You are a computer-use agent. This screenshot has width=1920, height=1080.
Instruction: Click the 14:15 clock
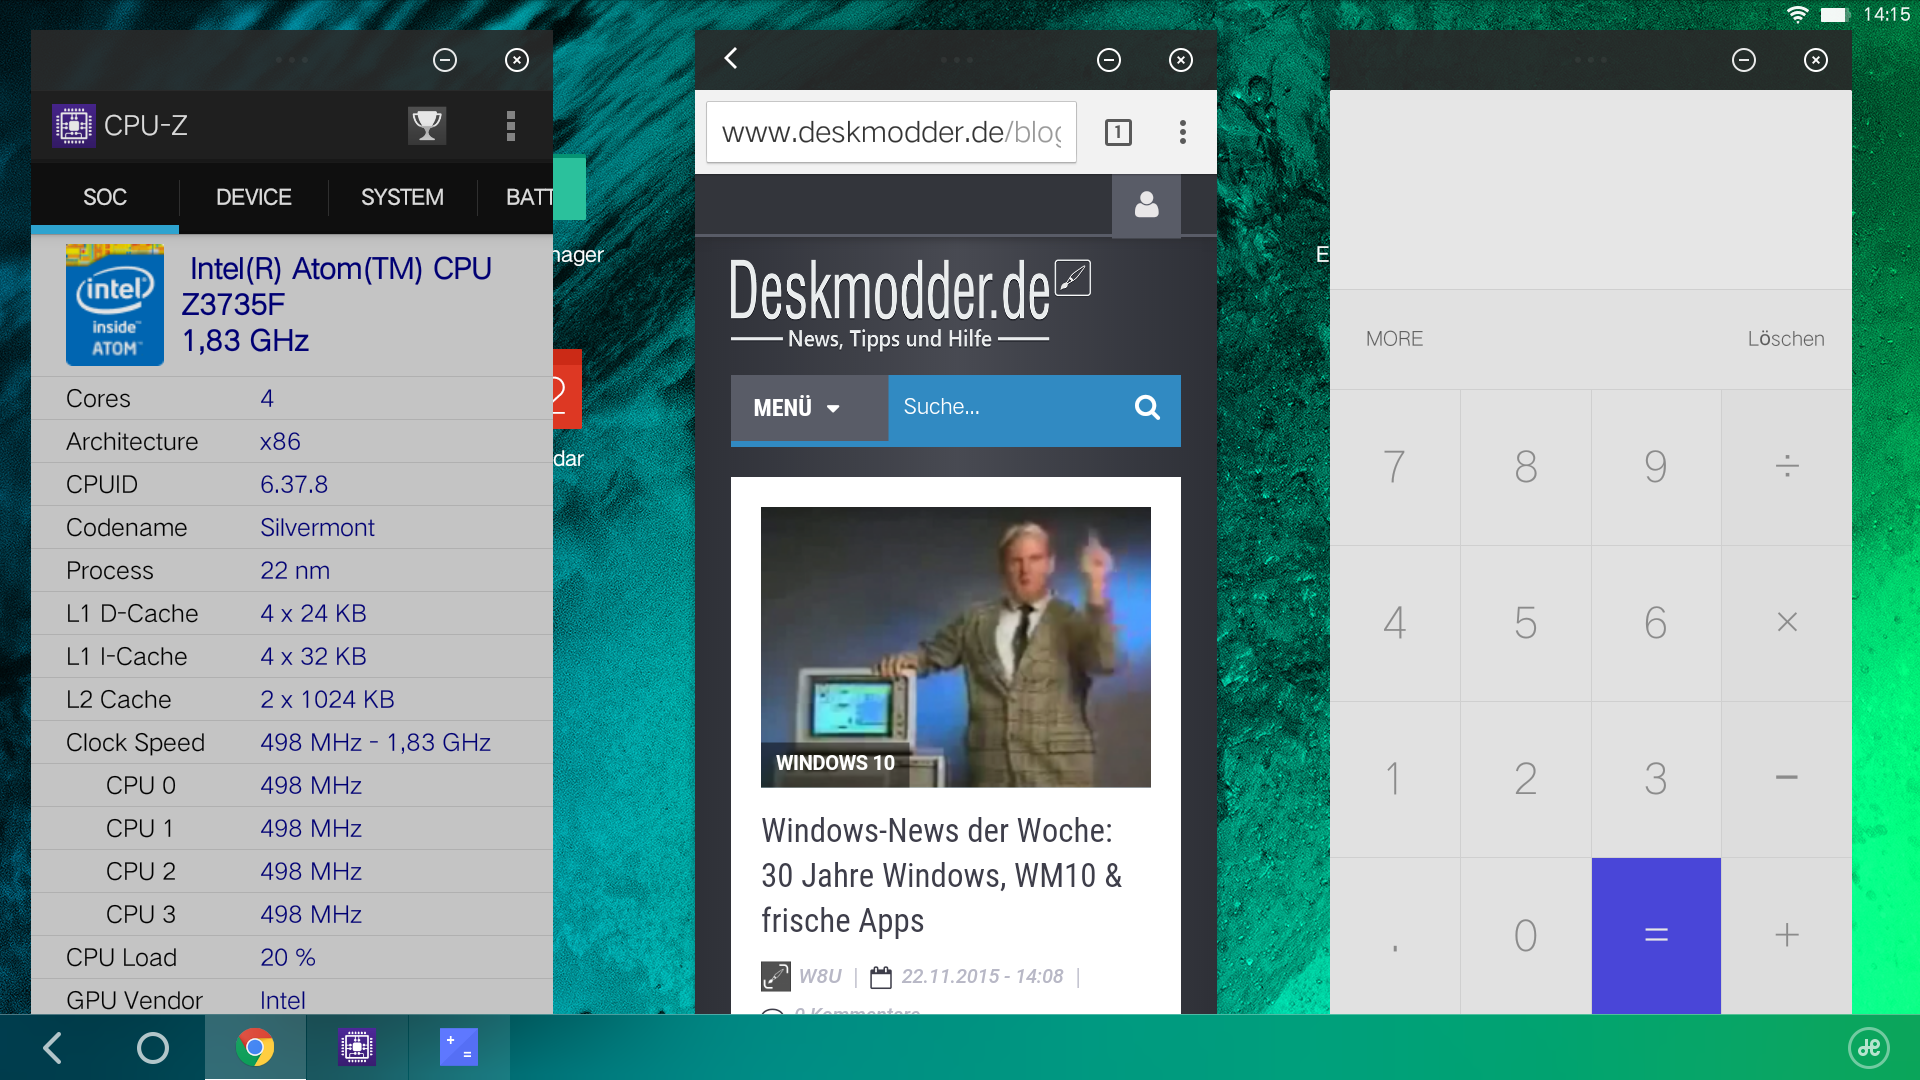click(x=1887, y=15)
